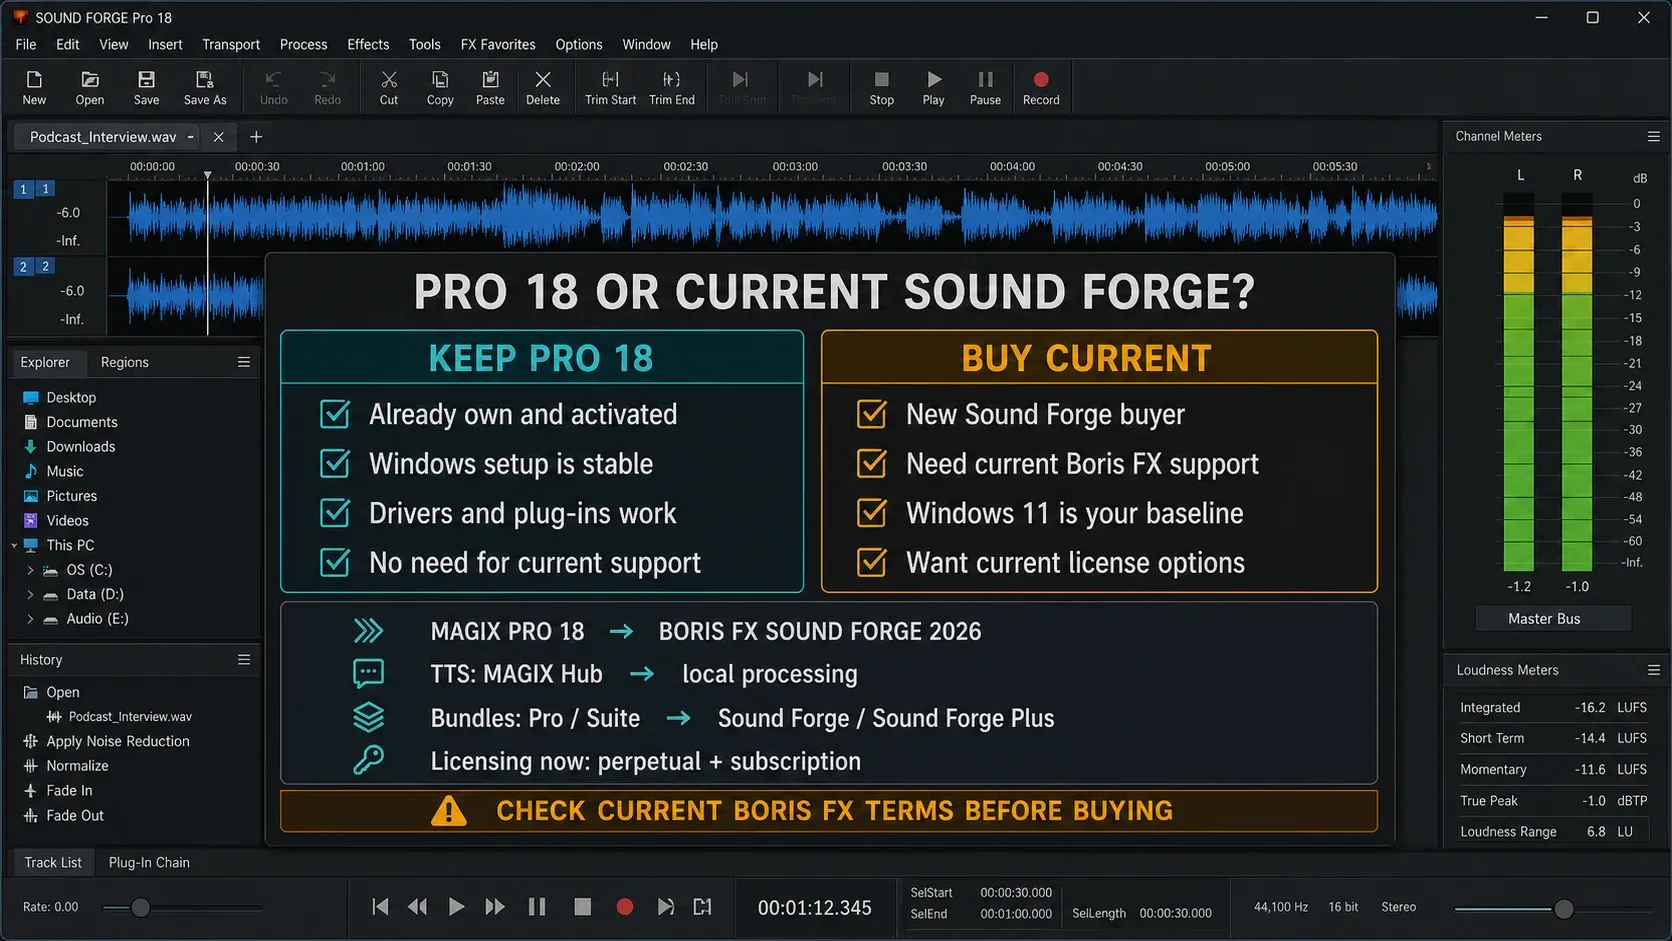Toggle the 'Want current license options' checkbox
The width and height of the screenshot is (1672, 941).
[872, 562]
